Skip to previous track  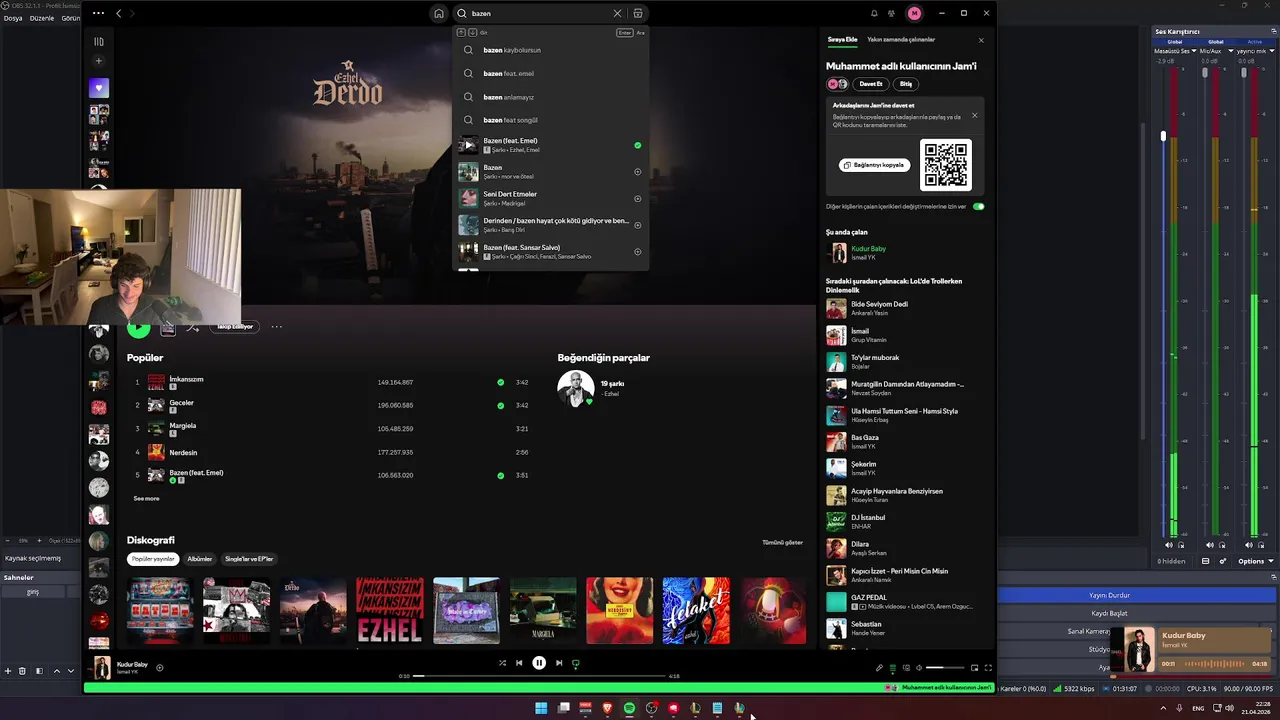click(x=519, y=663)
